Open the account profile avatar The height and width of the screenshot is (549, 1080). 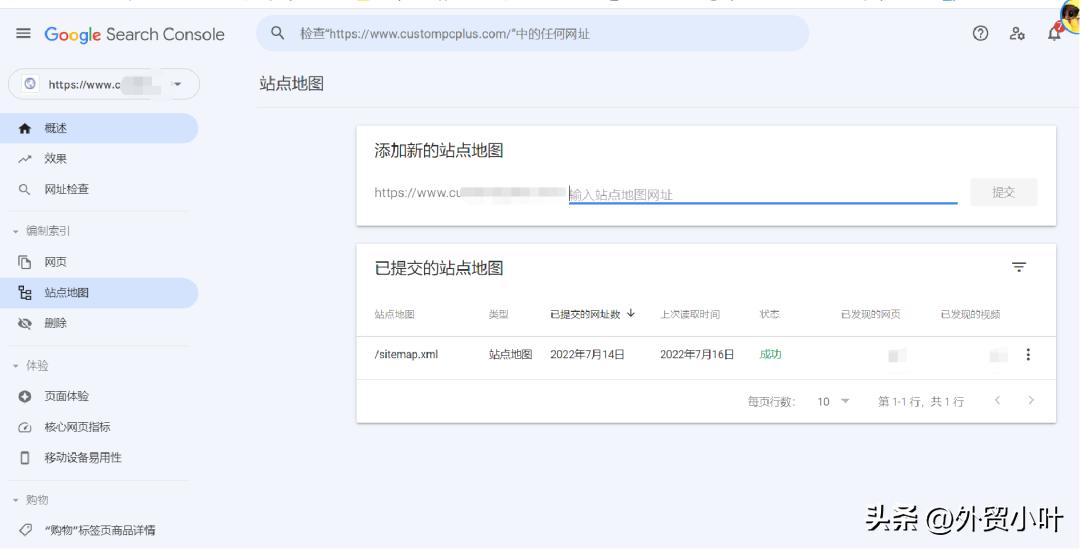[1071, 17]
